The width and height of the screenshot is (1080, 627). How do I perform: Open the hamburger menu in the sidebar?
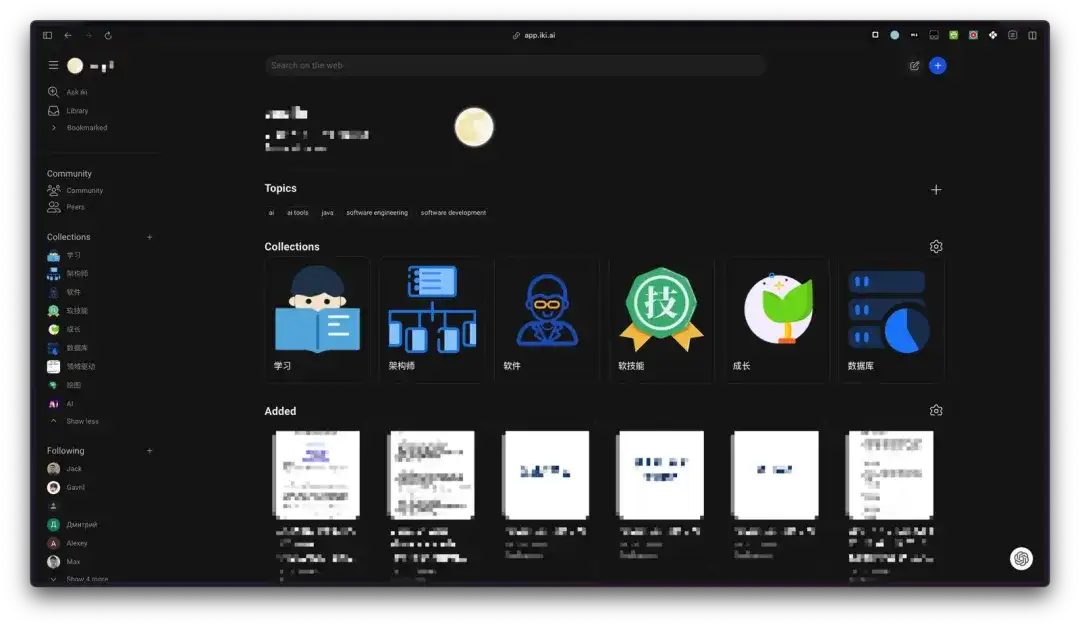pyautogui.click(x=53, y=65)
